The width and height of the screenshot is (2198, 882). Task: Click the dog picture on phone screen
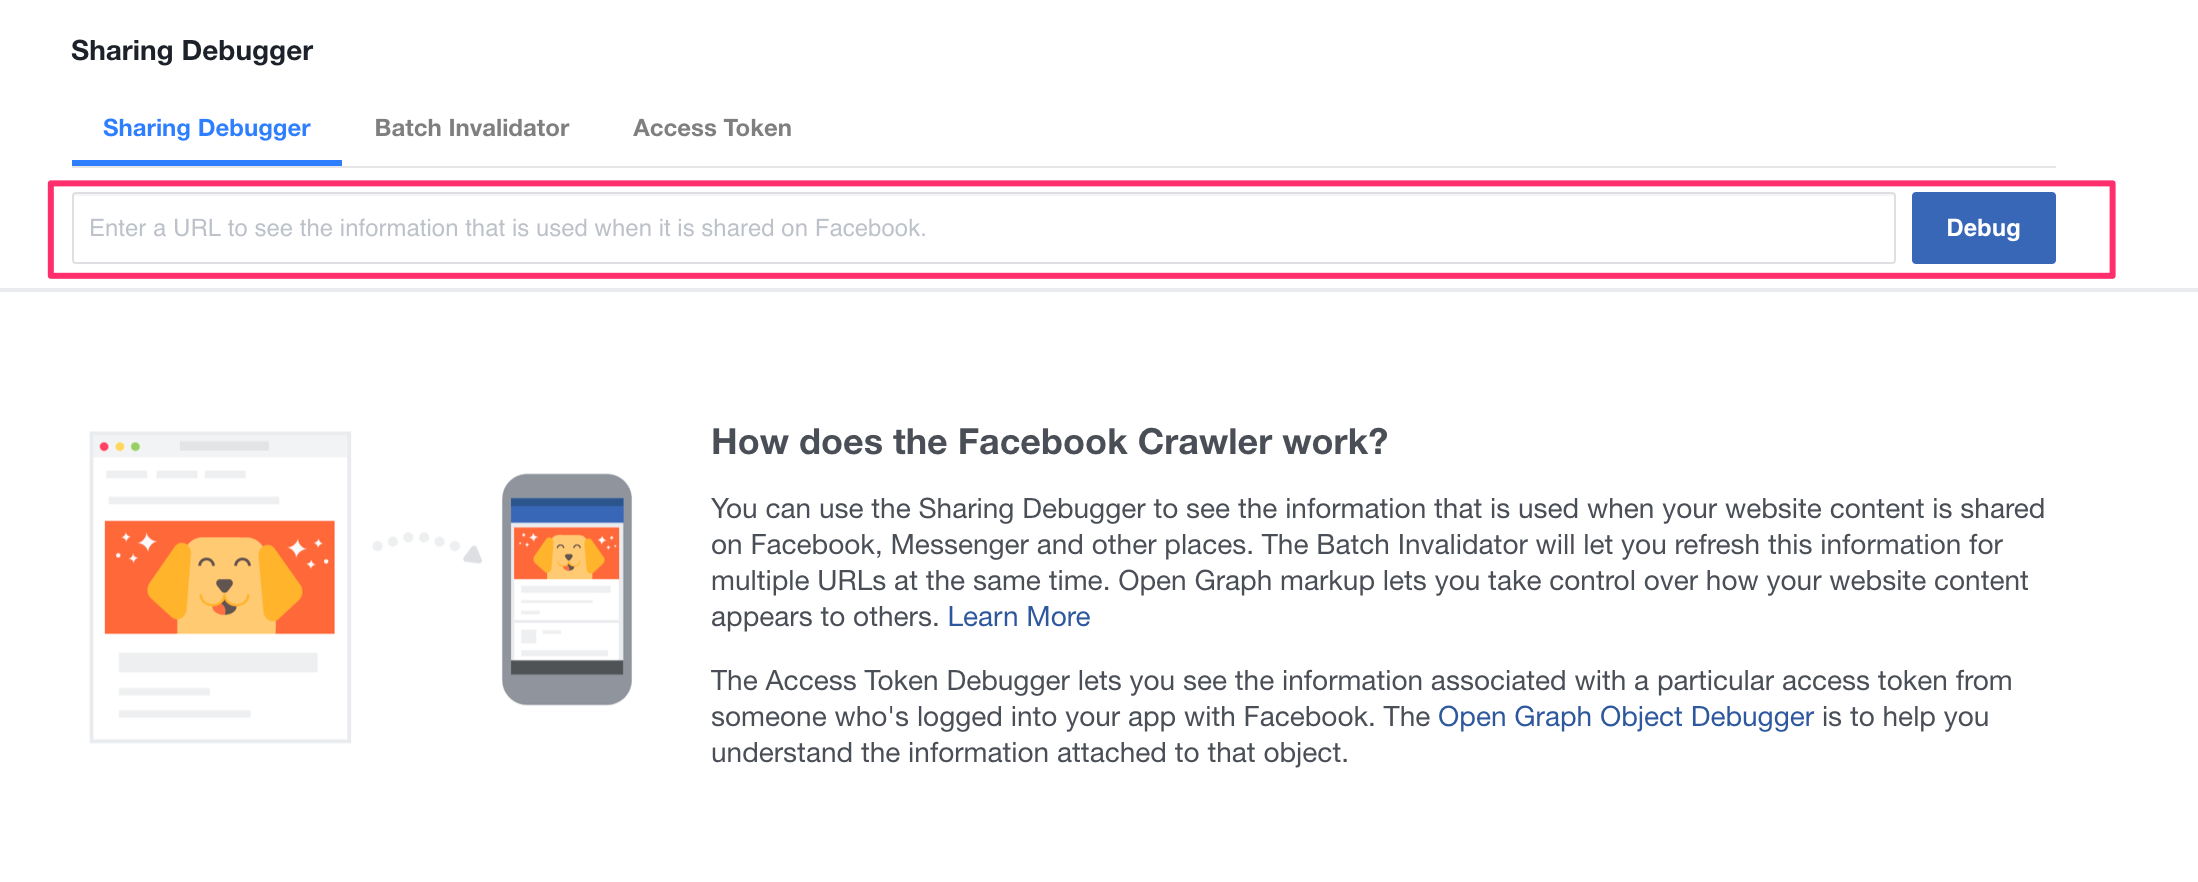[x=567, y=553]
